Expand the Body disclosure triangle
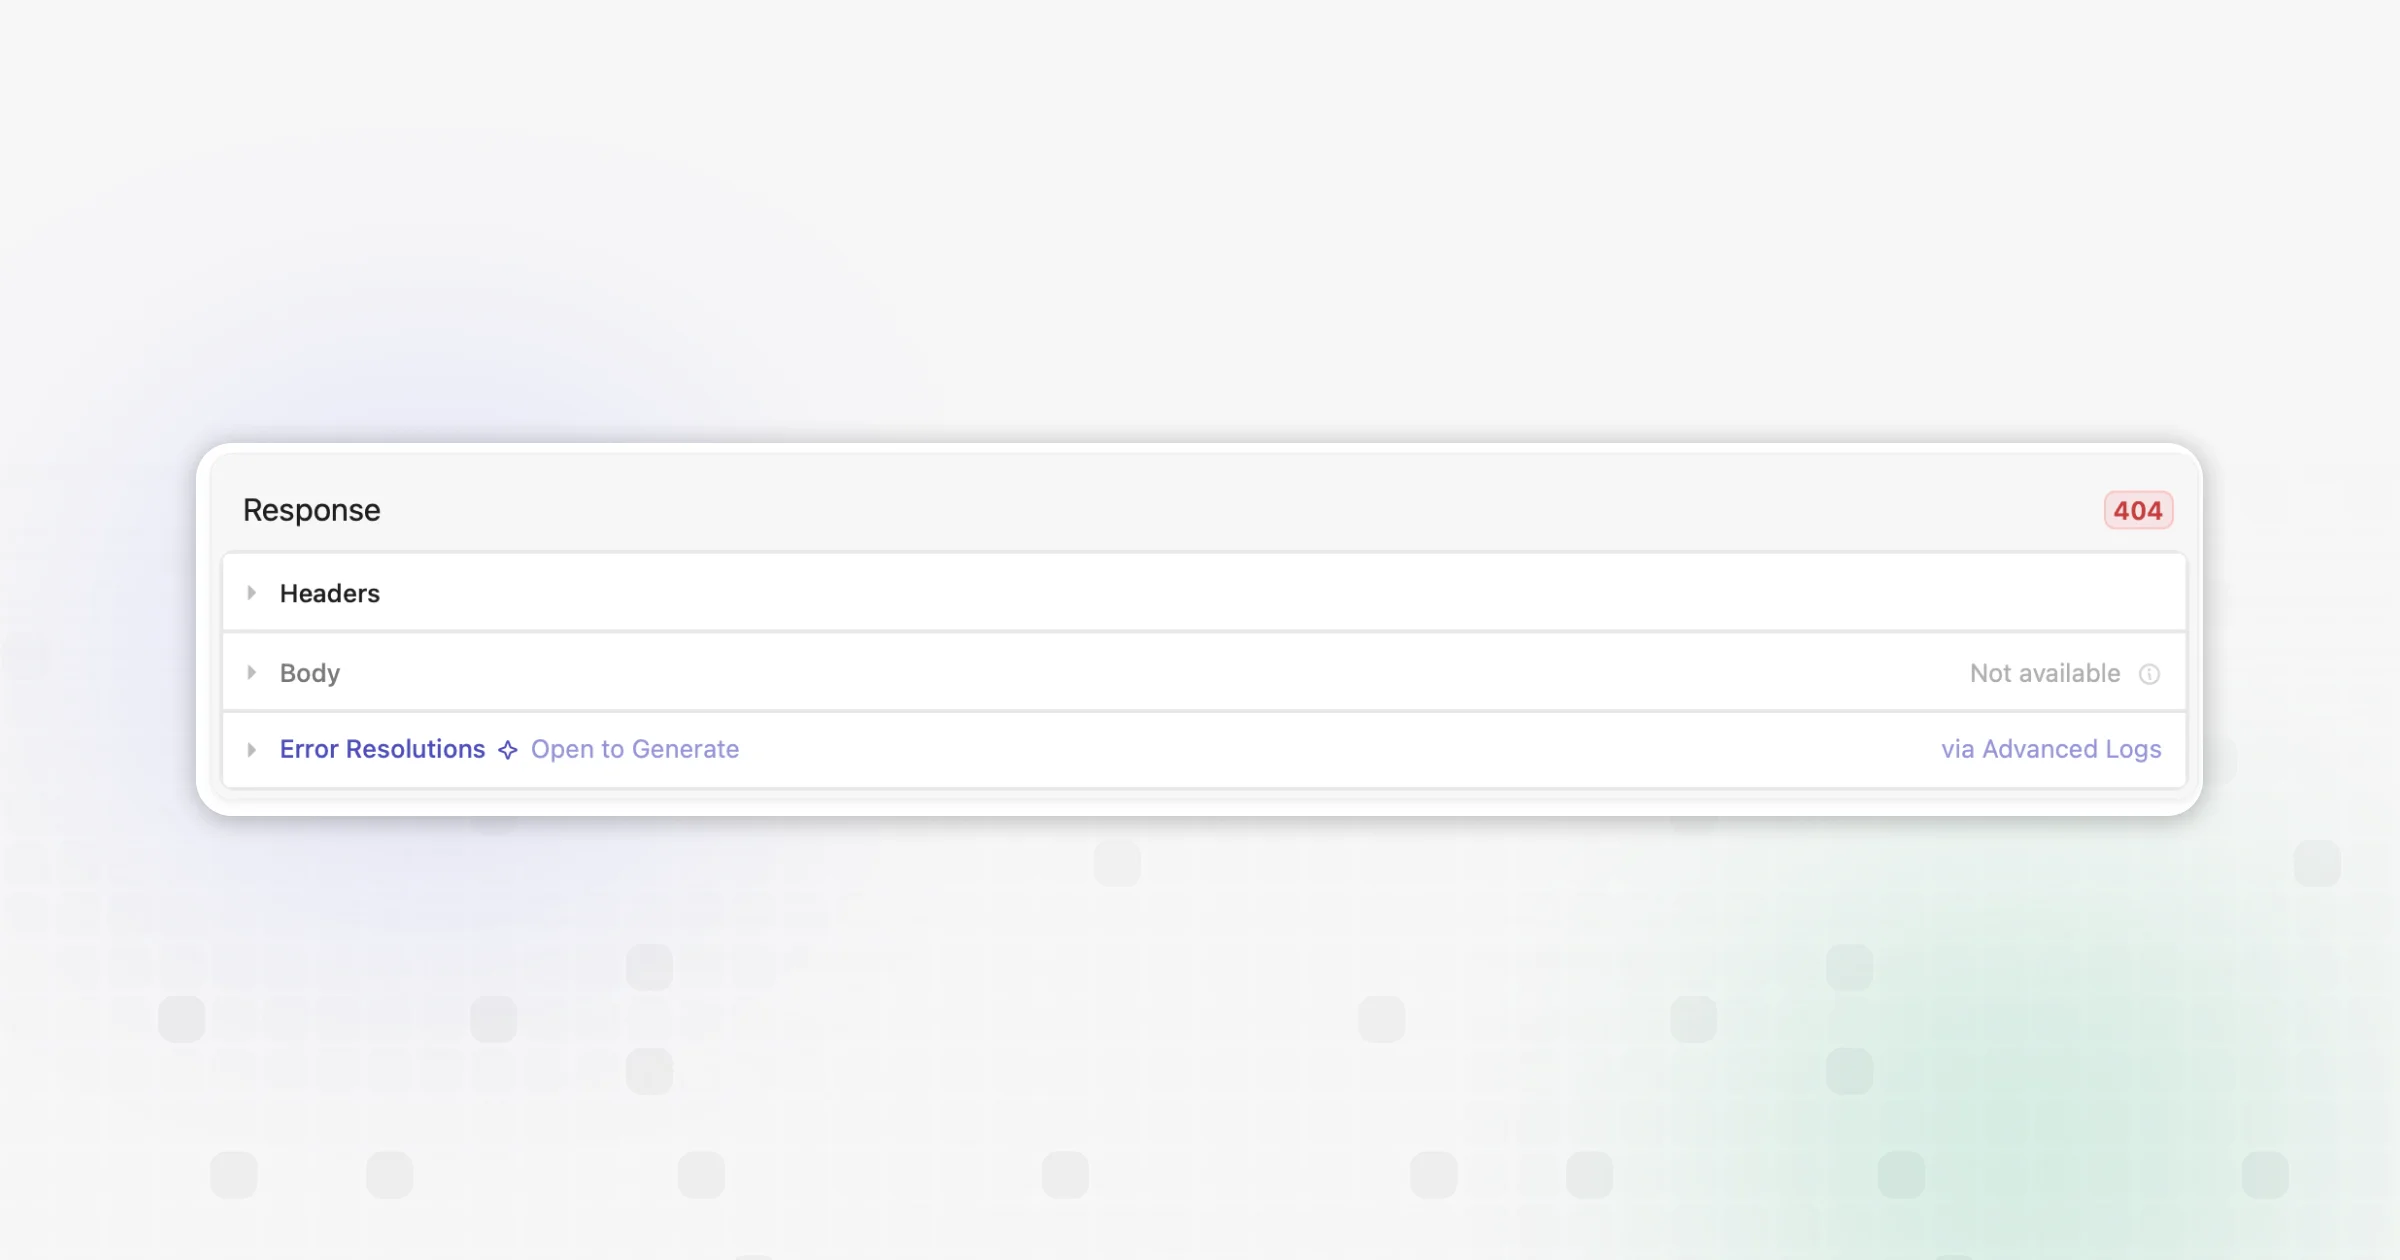2400x1260 pixels. [x=252, y=673]
